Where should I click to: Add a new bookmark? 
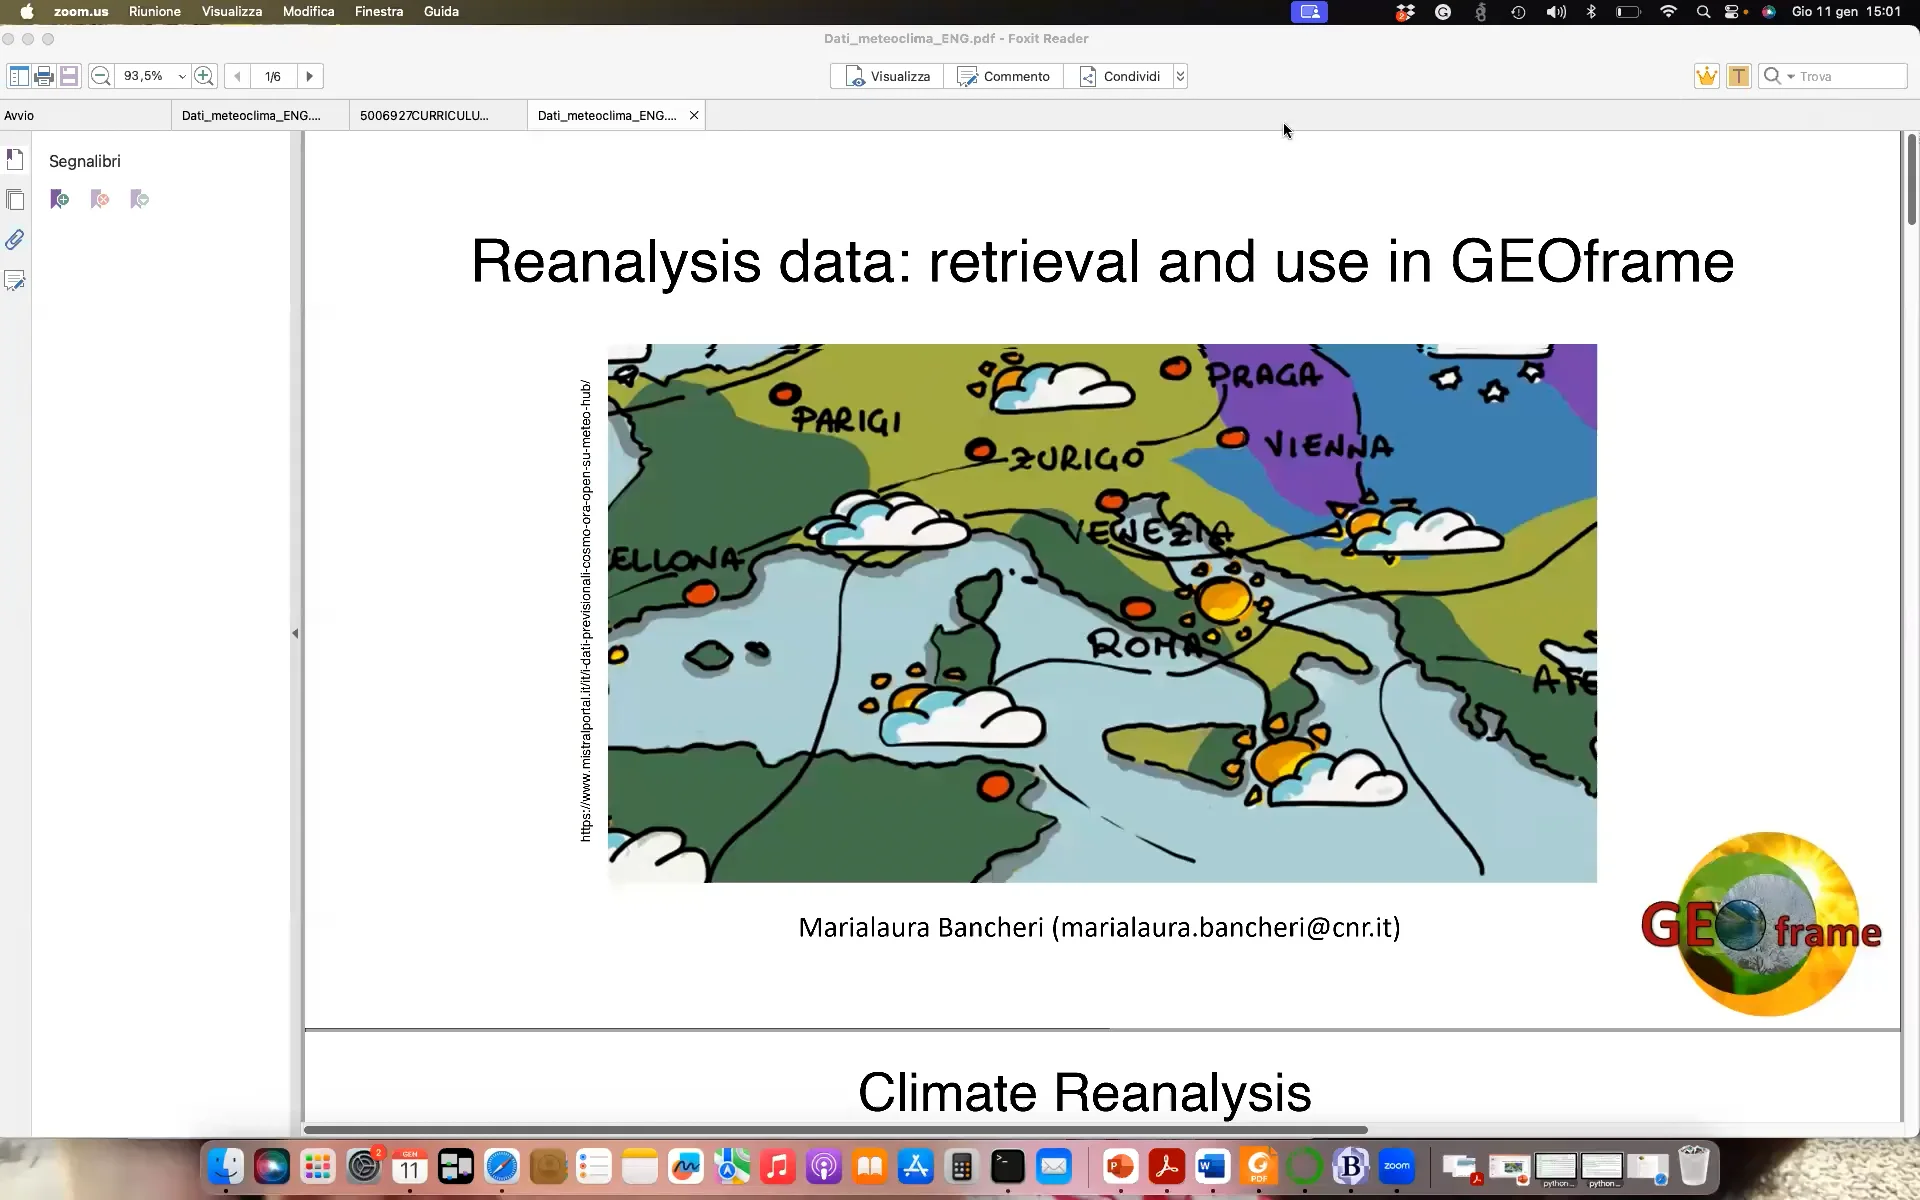[60, 199]
